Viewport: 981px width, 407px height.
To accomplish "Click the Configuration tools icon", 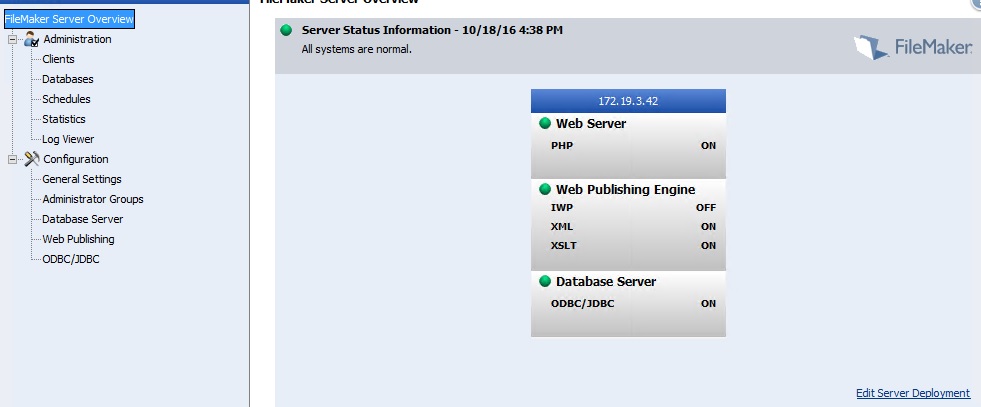I will point(31,159).
